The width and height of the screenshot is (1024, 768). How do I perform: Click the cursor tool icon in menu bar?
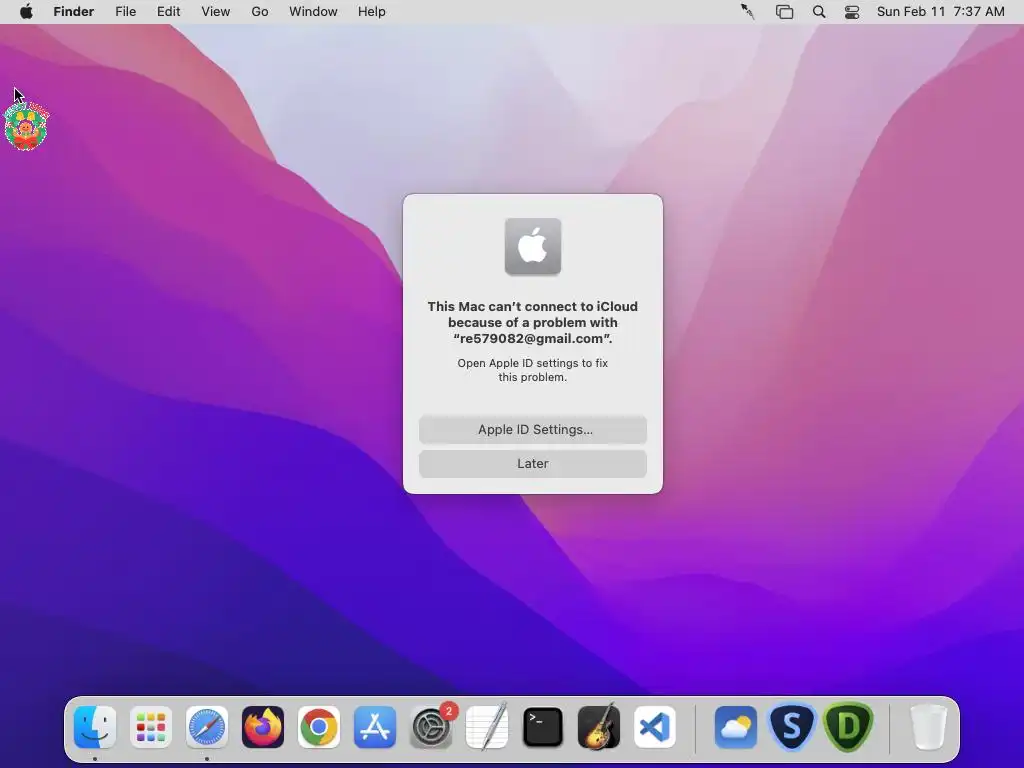point(748,12)
